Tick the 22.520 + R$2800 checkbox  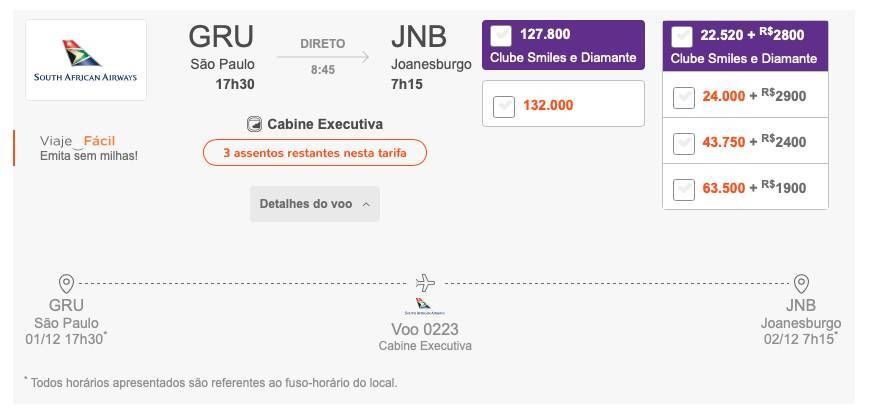pos(682,37)
